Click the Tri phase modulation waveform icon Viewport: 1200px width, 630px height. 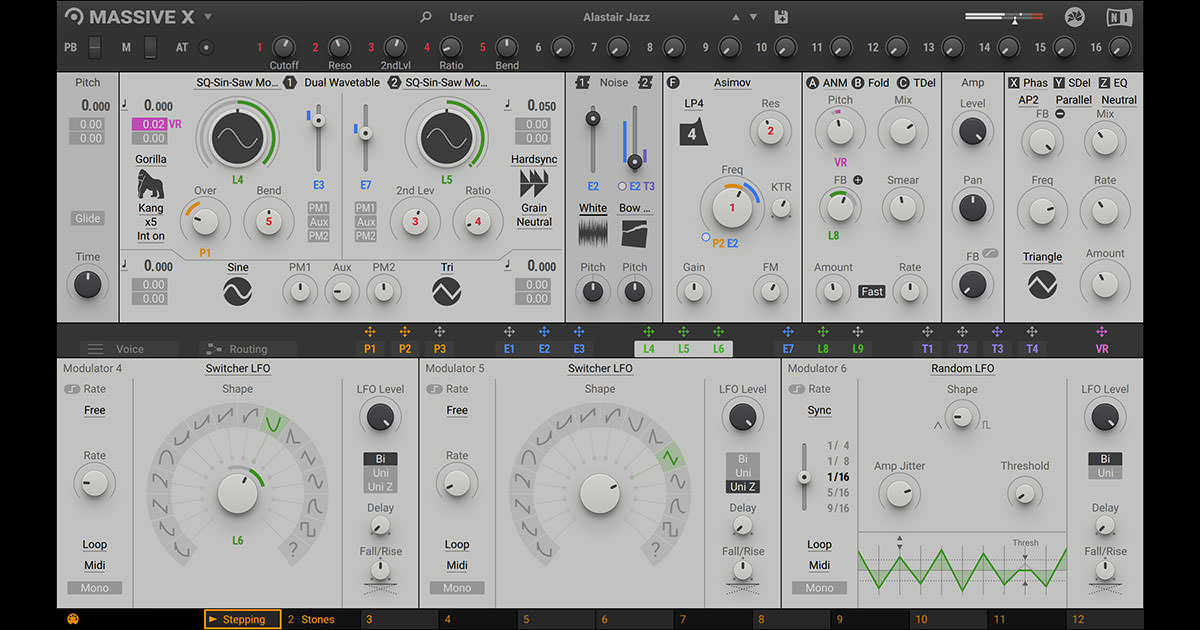(446, 291)
